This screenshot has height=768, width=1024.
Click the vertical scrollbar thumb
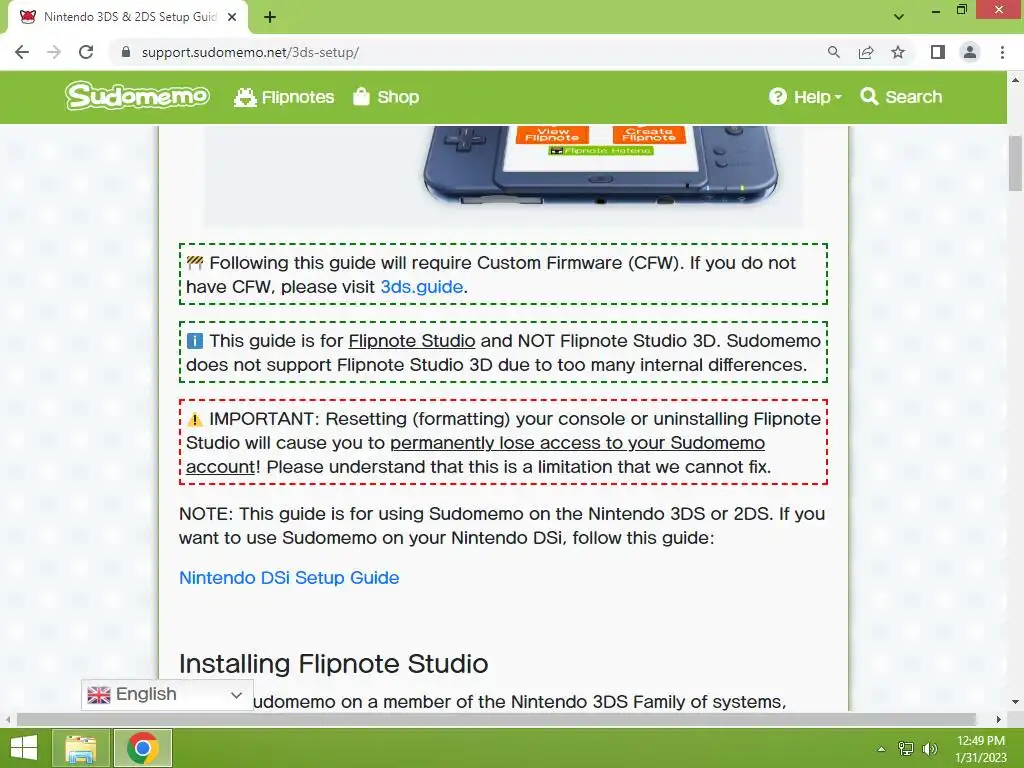[1015, 163]
